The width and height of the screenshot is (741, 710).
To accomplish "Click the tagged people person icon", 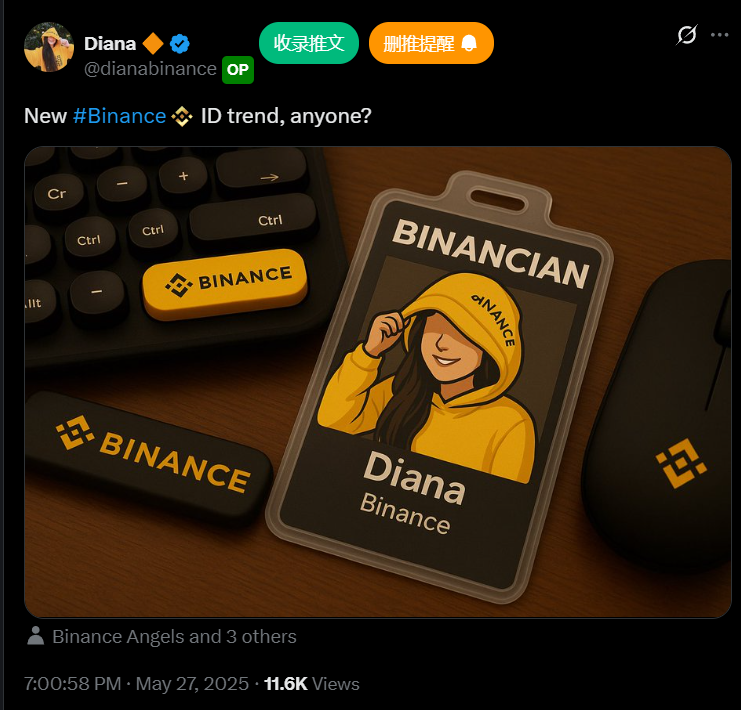I will [35, 636].
